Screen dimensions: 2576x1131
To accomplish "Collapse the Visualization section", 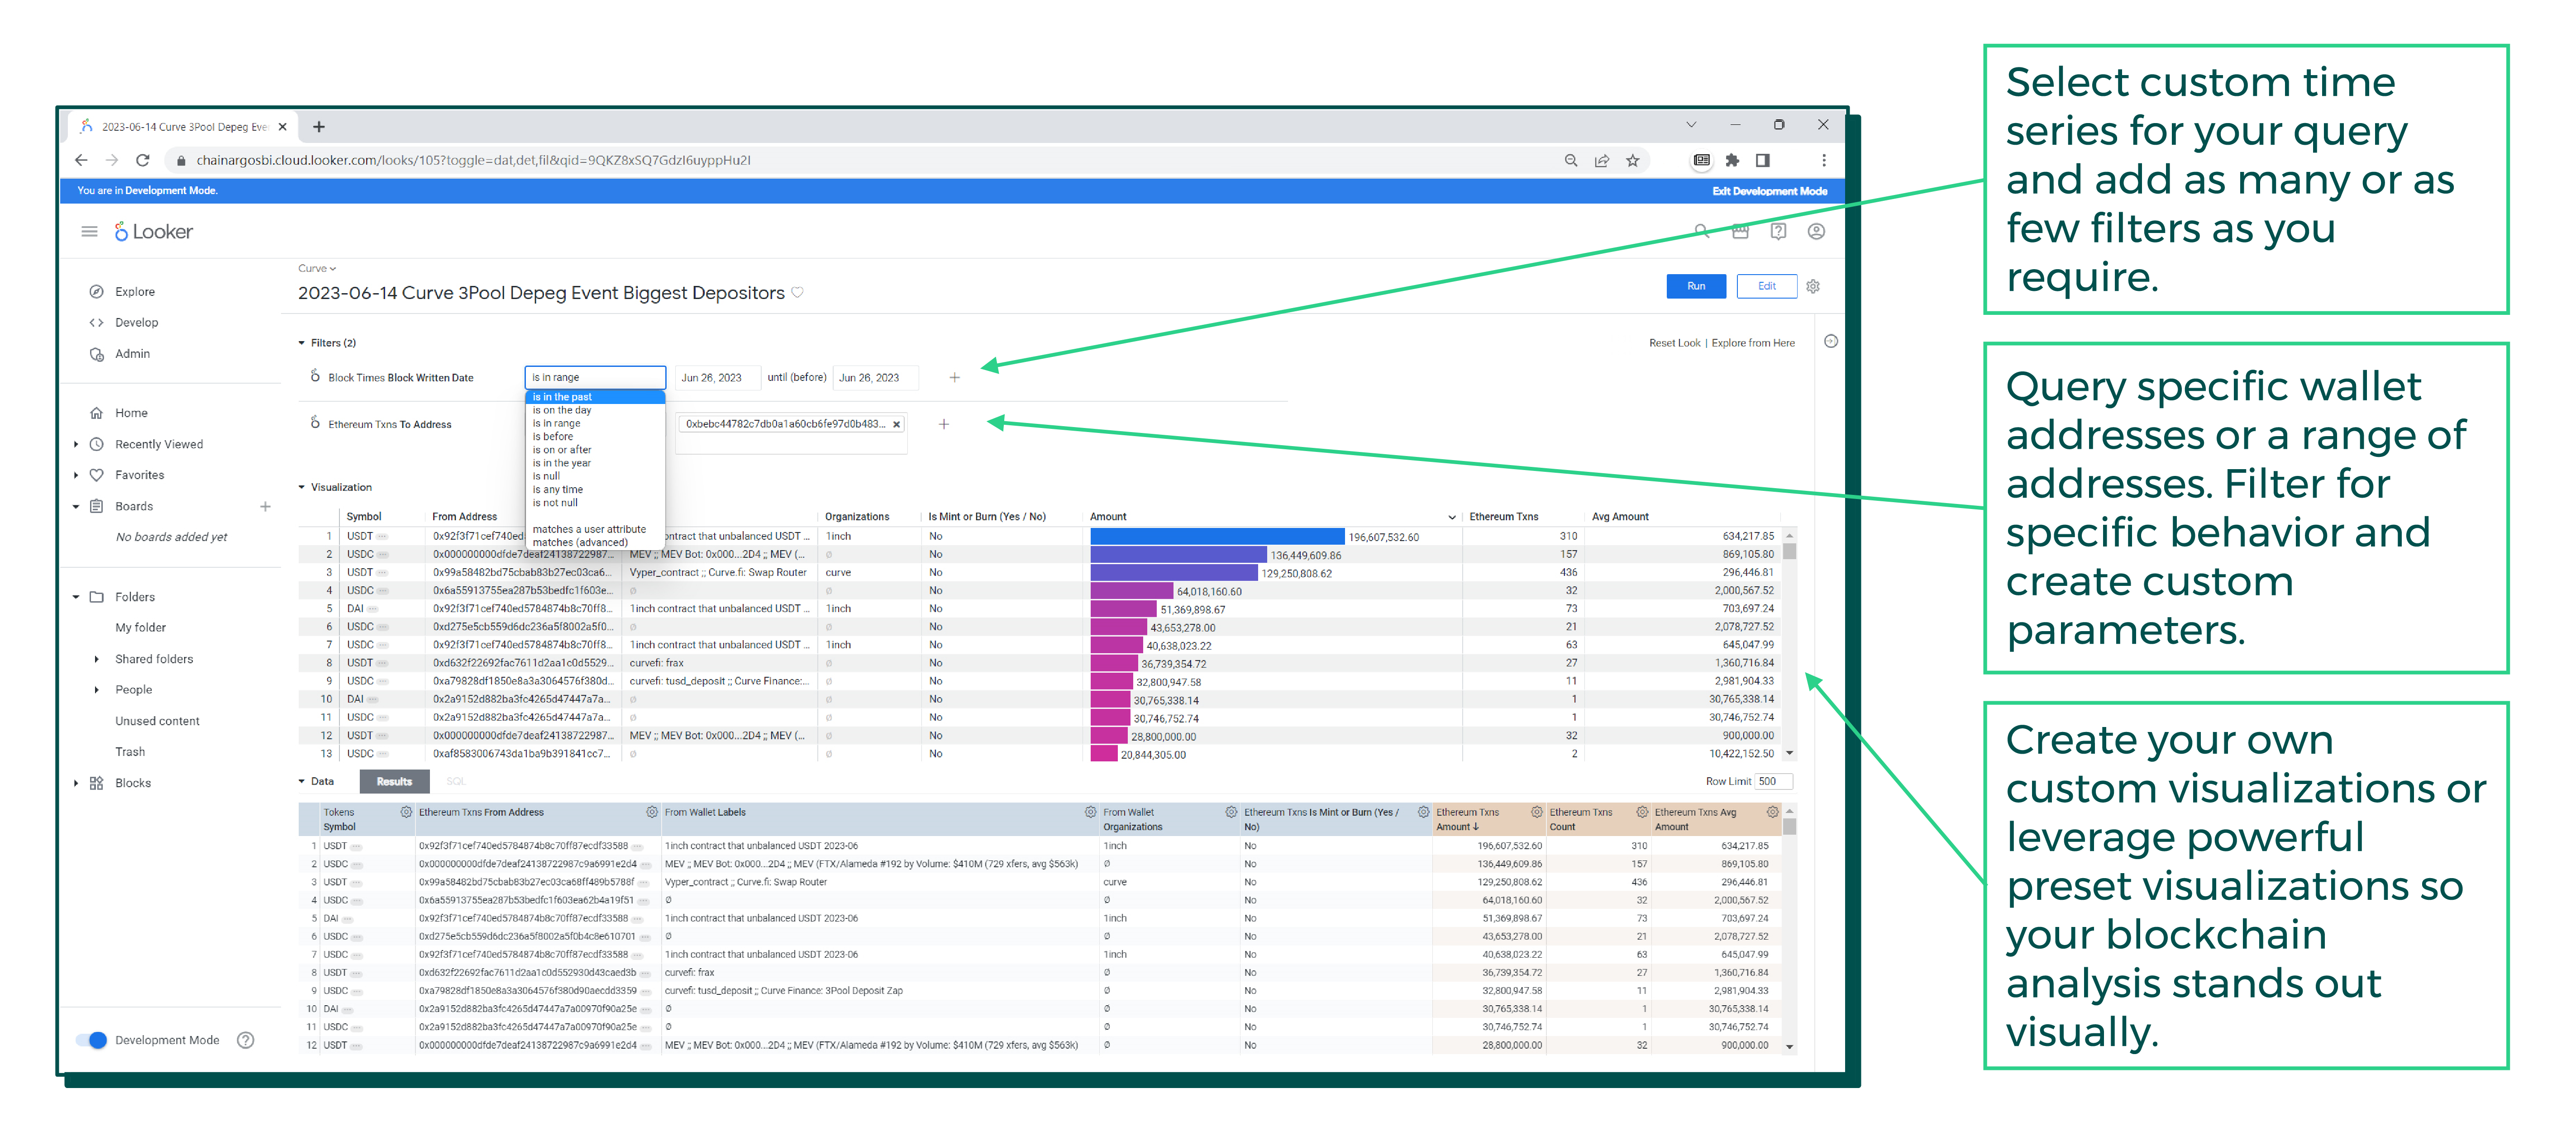I will [x=301, y=488].
